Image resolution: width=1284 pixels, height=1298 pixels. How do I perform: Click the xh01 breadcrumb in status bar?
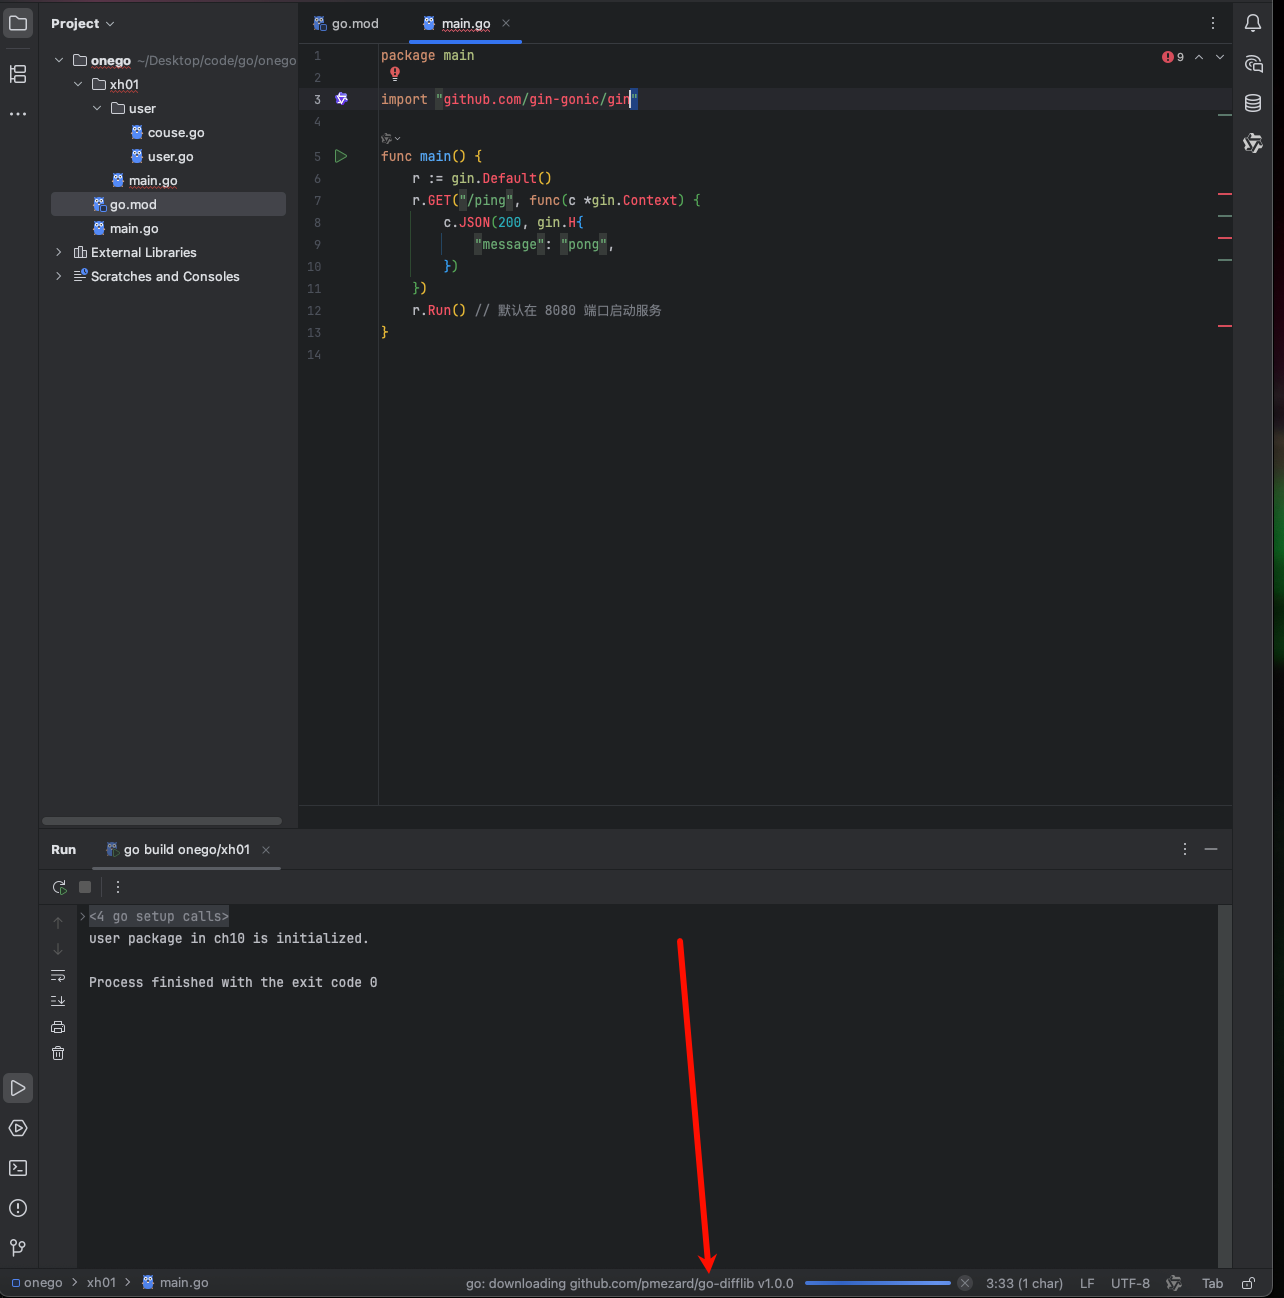tap(101, 1283)
